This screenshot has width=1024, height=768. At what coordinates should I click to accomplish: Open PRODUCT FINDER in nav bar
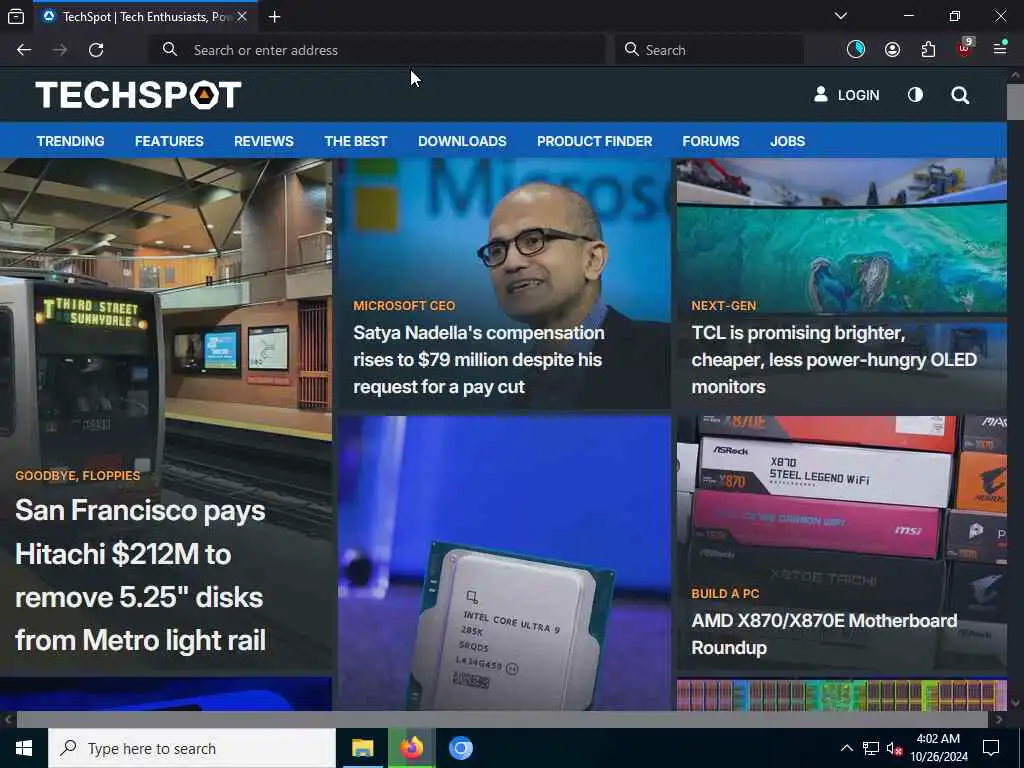tap(594, 141)
